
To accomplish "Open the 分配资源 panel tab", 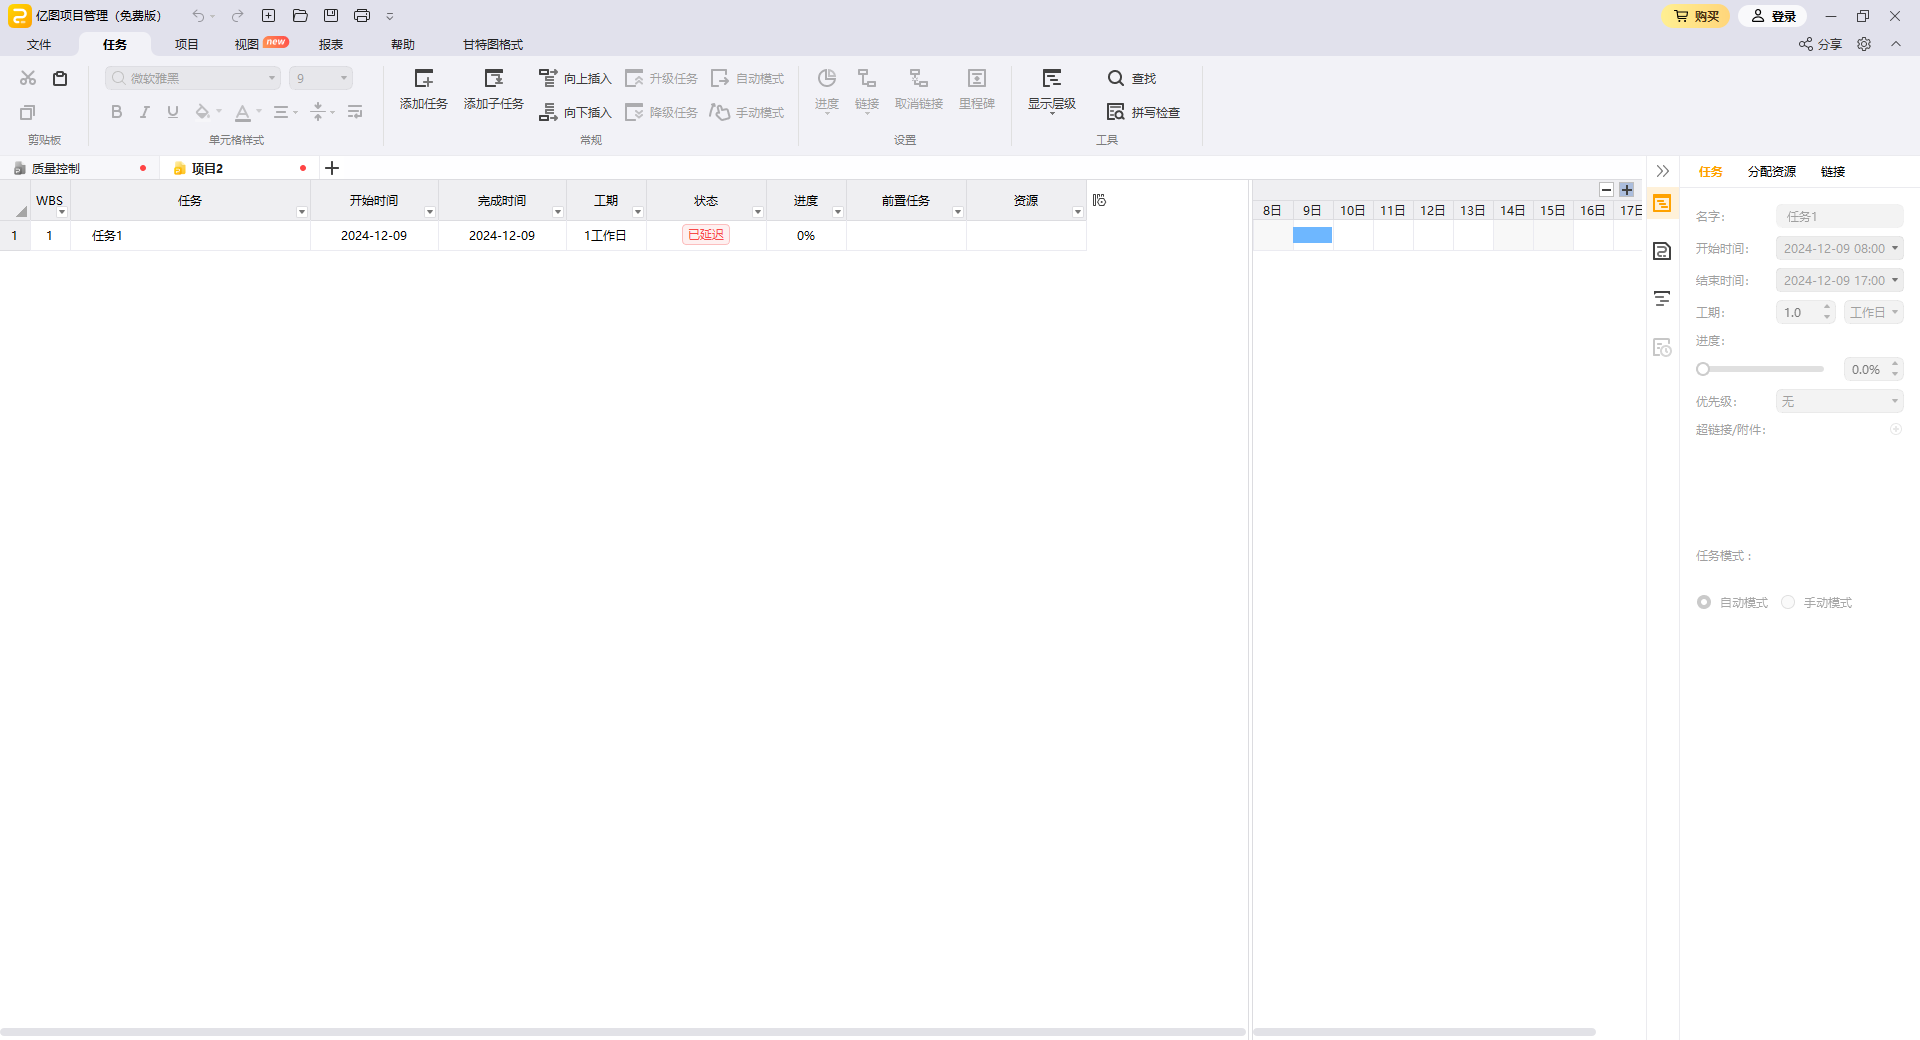I will (1772, 171).
